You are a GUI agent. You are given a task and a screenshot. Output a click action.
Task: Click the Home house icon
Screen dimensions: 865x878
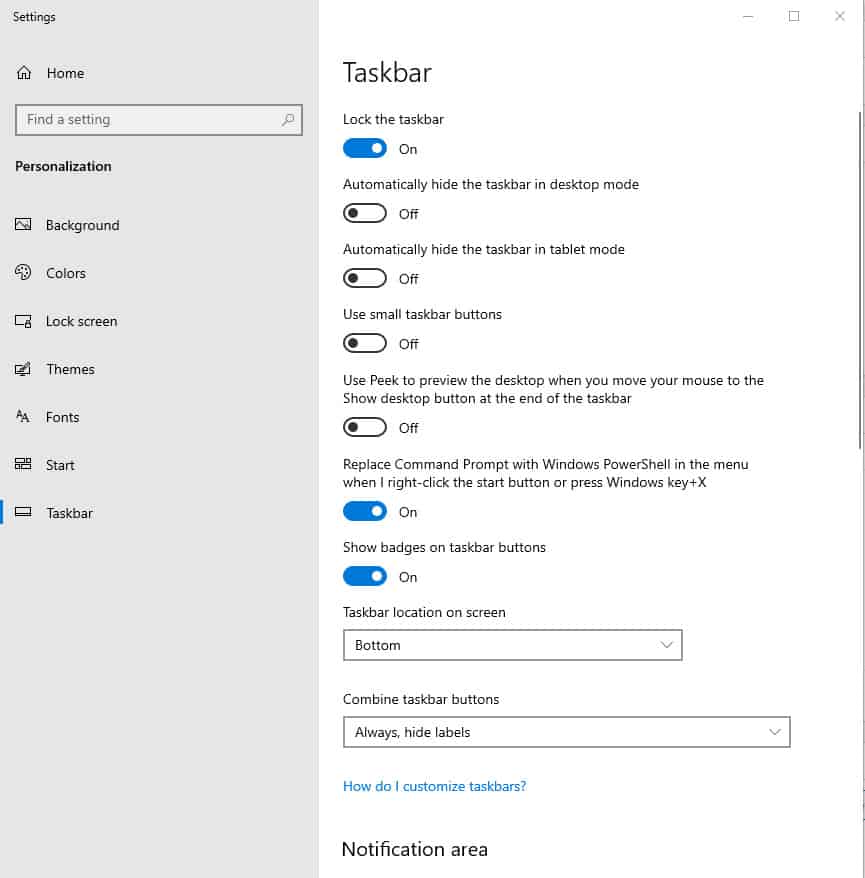24,73
